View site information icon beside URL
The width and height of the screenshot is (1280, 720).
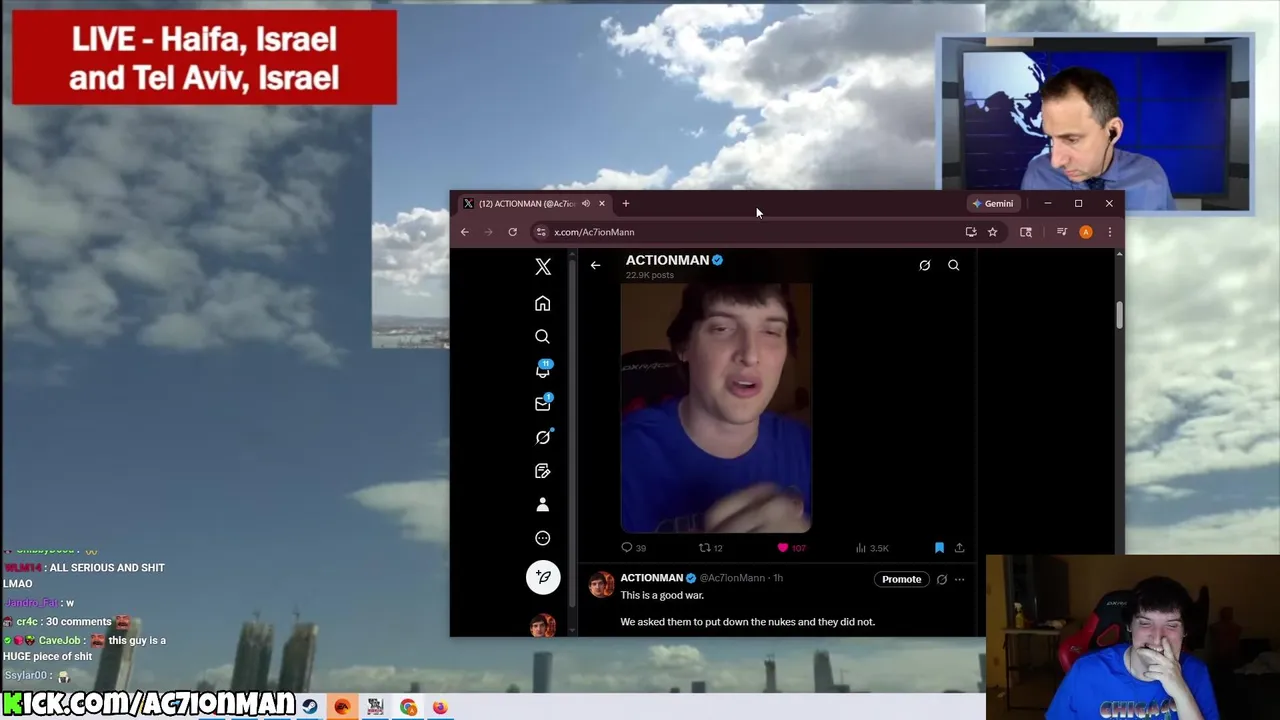pos(541,232)
